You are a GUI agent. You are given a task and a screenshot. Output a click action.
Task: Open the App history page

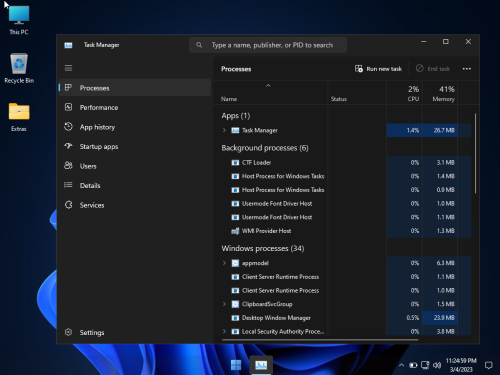[135, 127]
